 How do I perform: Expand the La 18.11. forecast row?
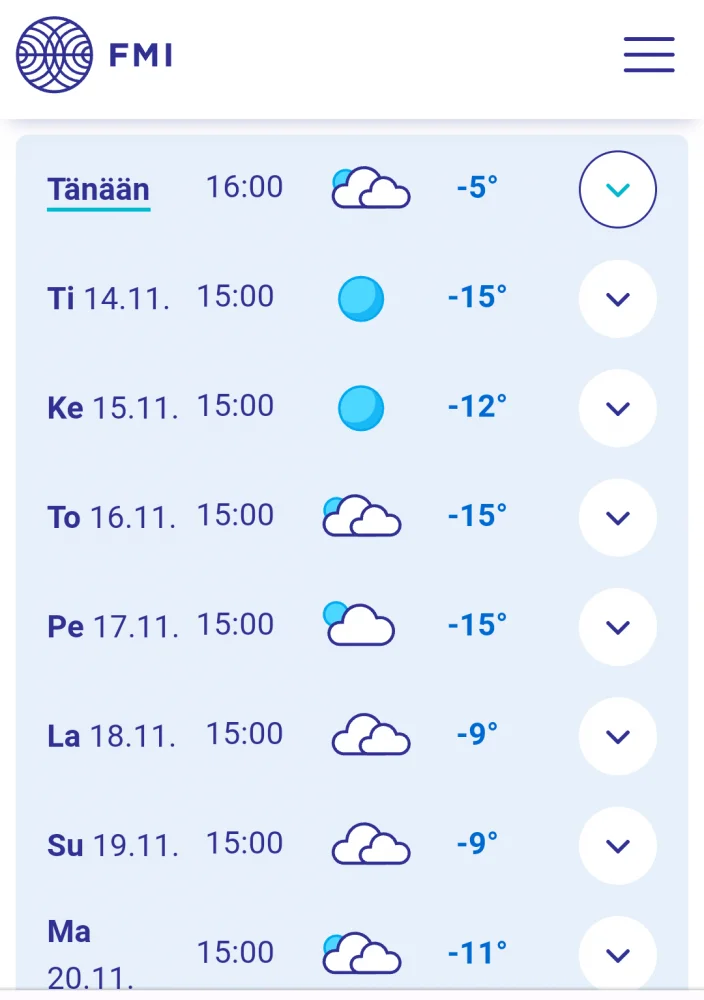618,736
